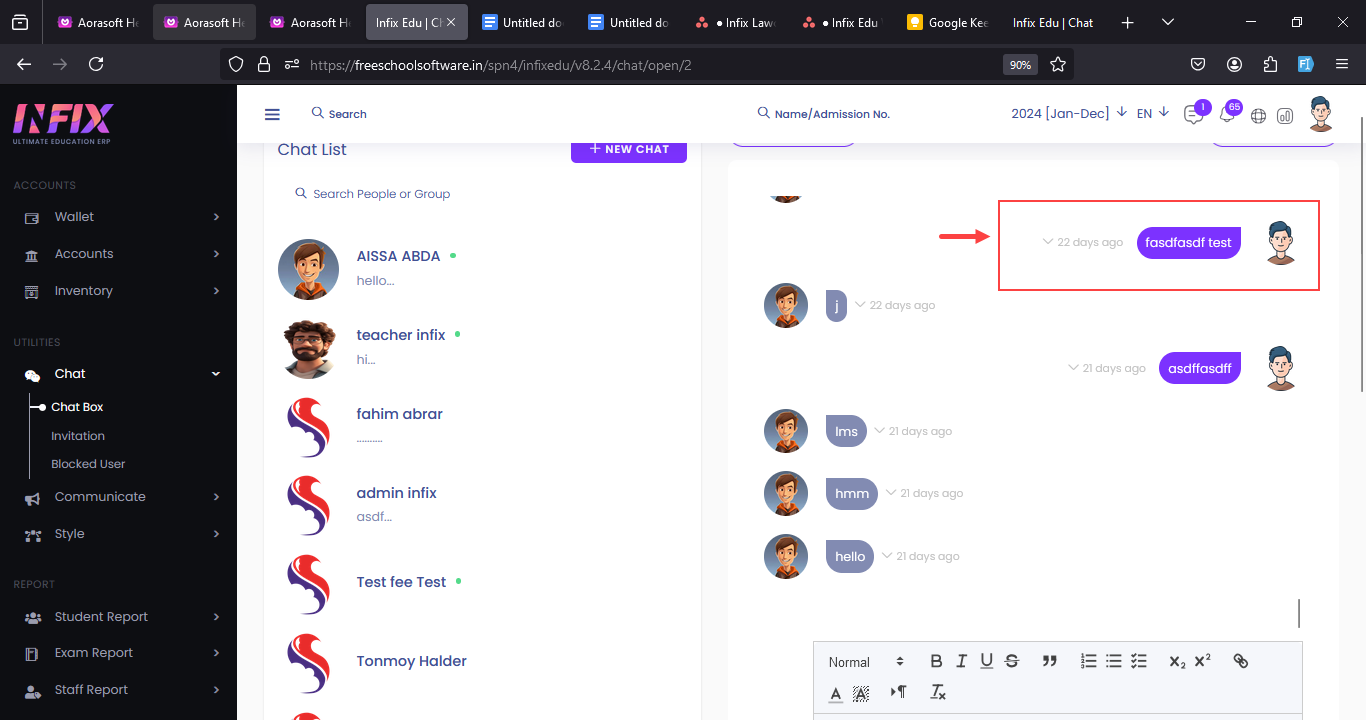The width and height of the screenshot is (1366, 720).
Task: Open options arrow for 'fasdfasdf test' message
Action: pos(1048,242)
